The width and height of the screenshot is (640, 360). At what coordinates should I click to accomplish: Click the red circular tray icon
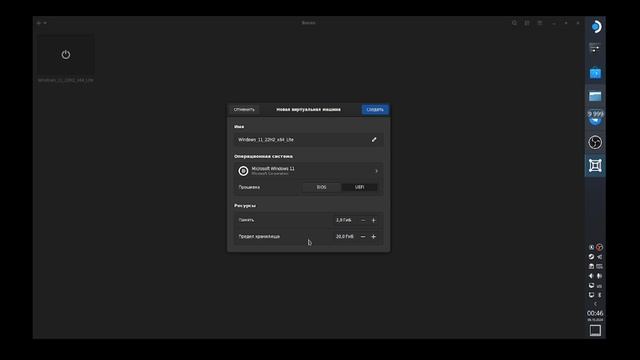pos(599,247)
